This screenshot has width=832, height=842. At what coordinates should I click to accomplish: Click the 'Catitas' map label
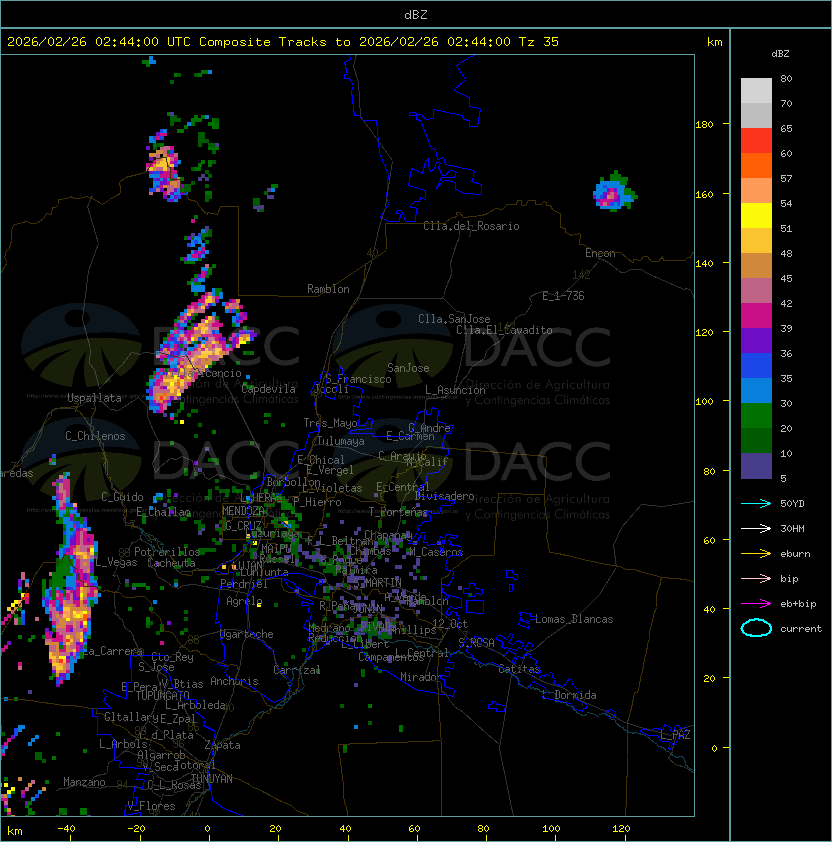pyautogui.click(x=519, y=669)
